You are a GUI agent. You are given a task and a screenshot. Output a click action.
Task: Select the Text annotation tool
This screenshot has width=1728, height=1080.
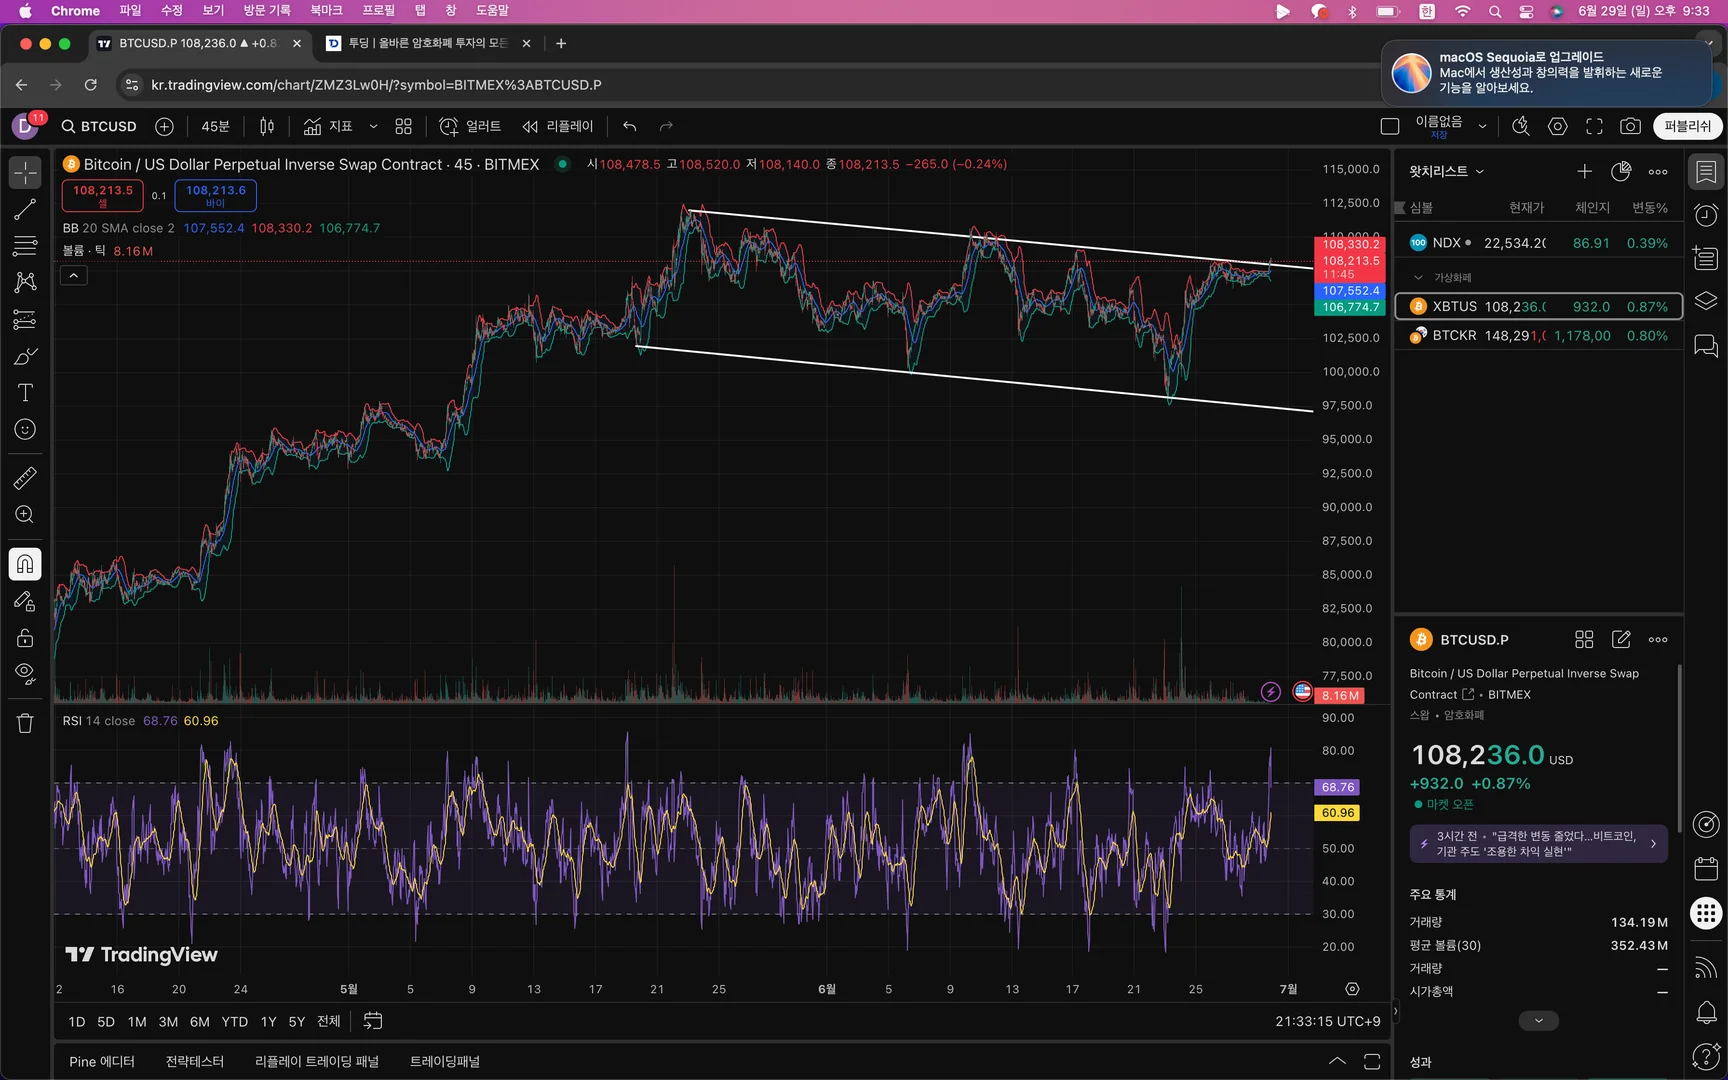[x=25, y=393]
